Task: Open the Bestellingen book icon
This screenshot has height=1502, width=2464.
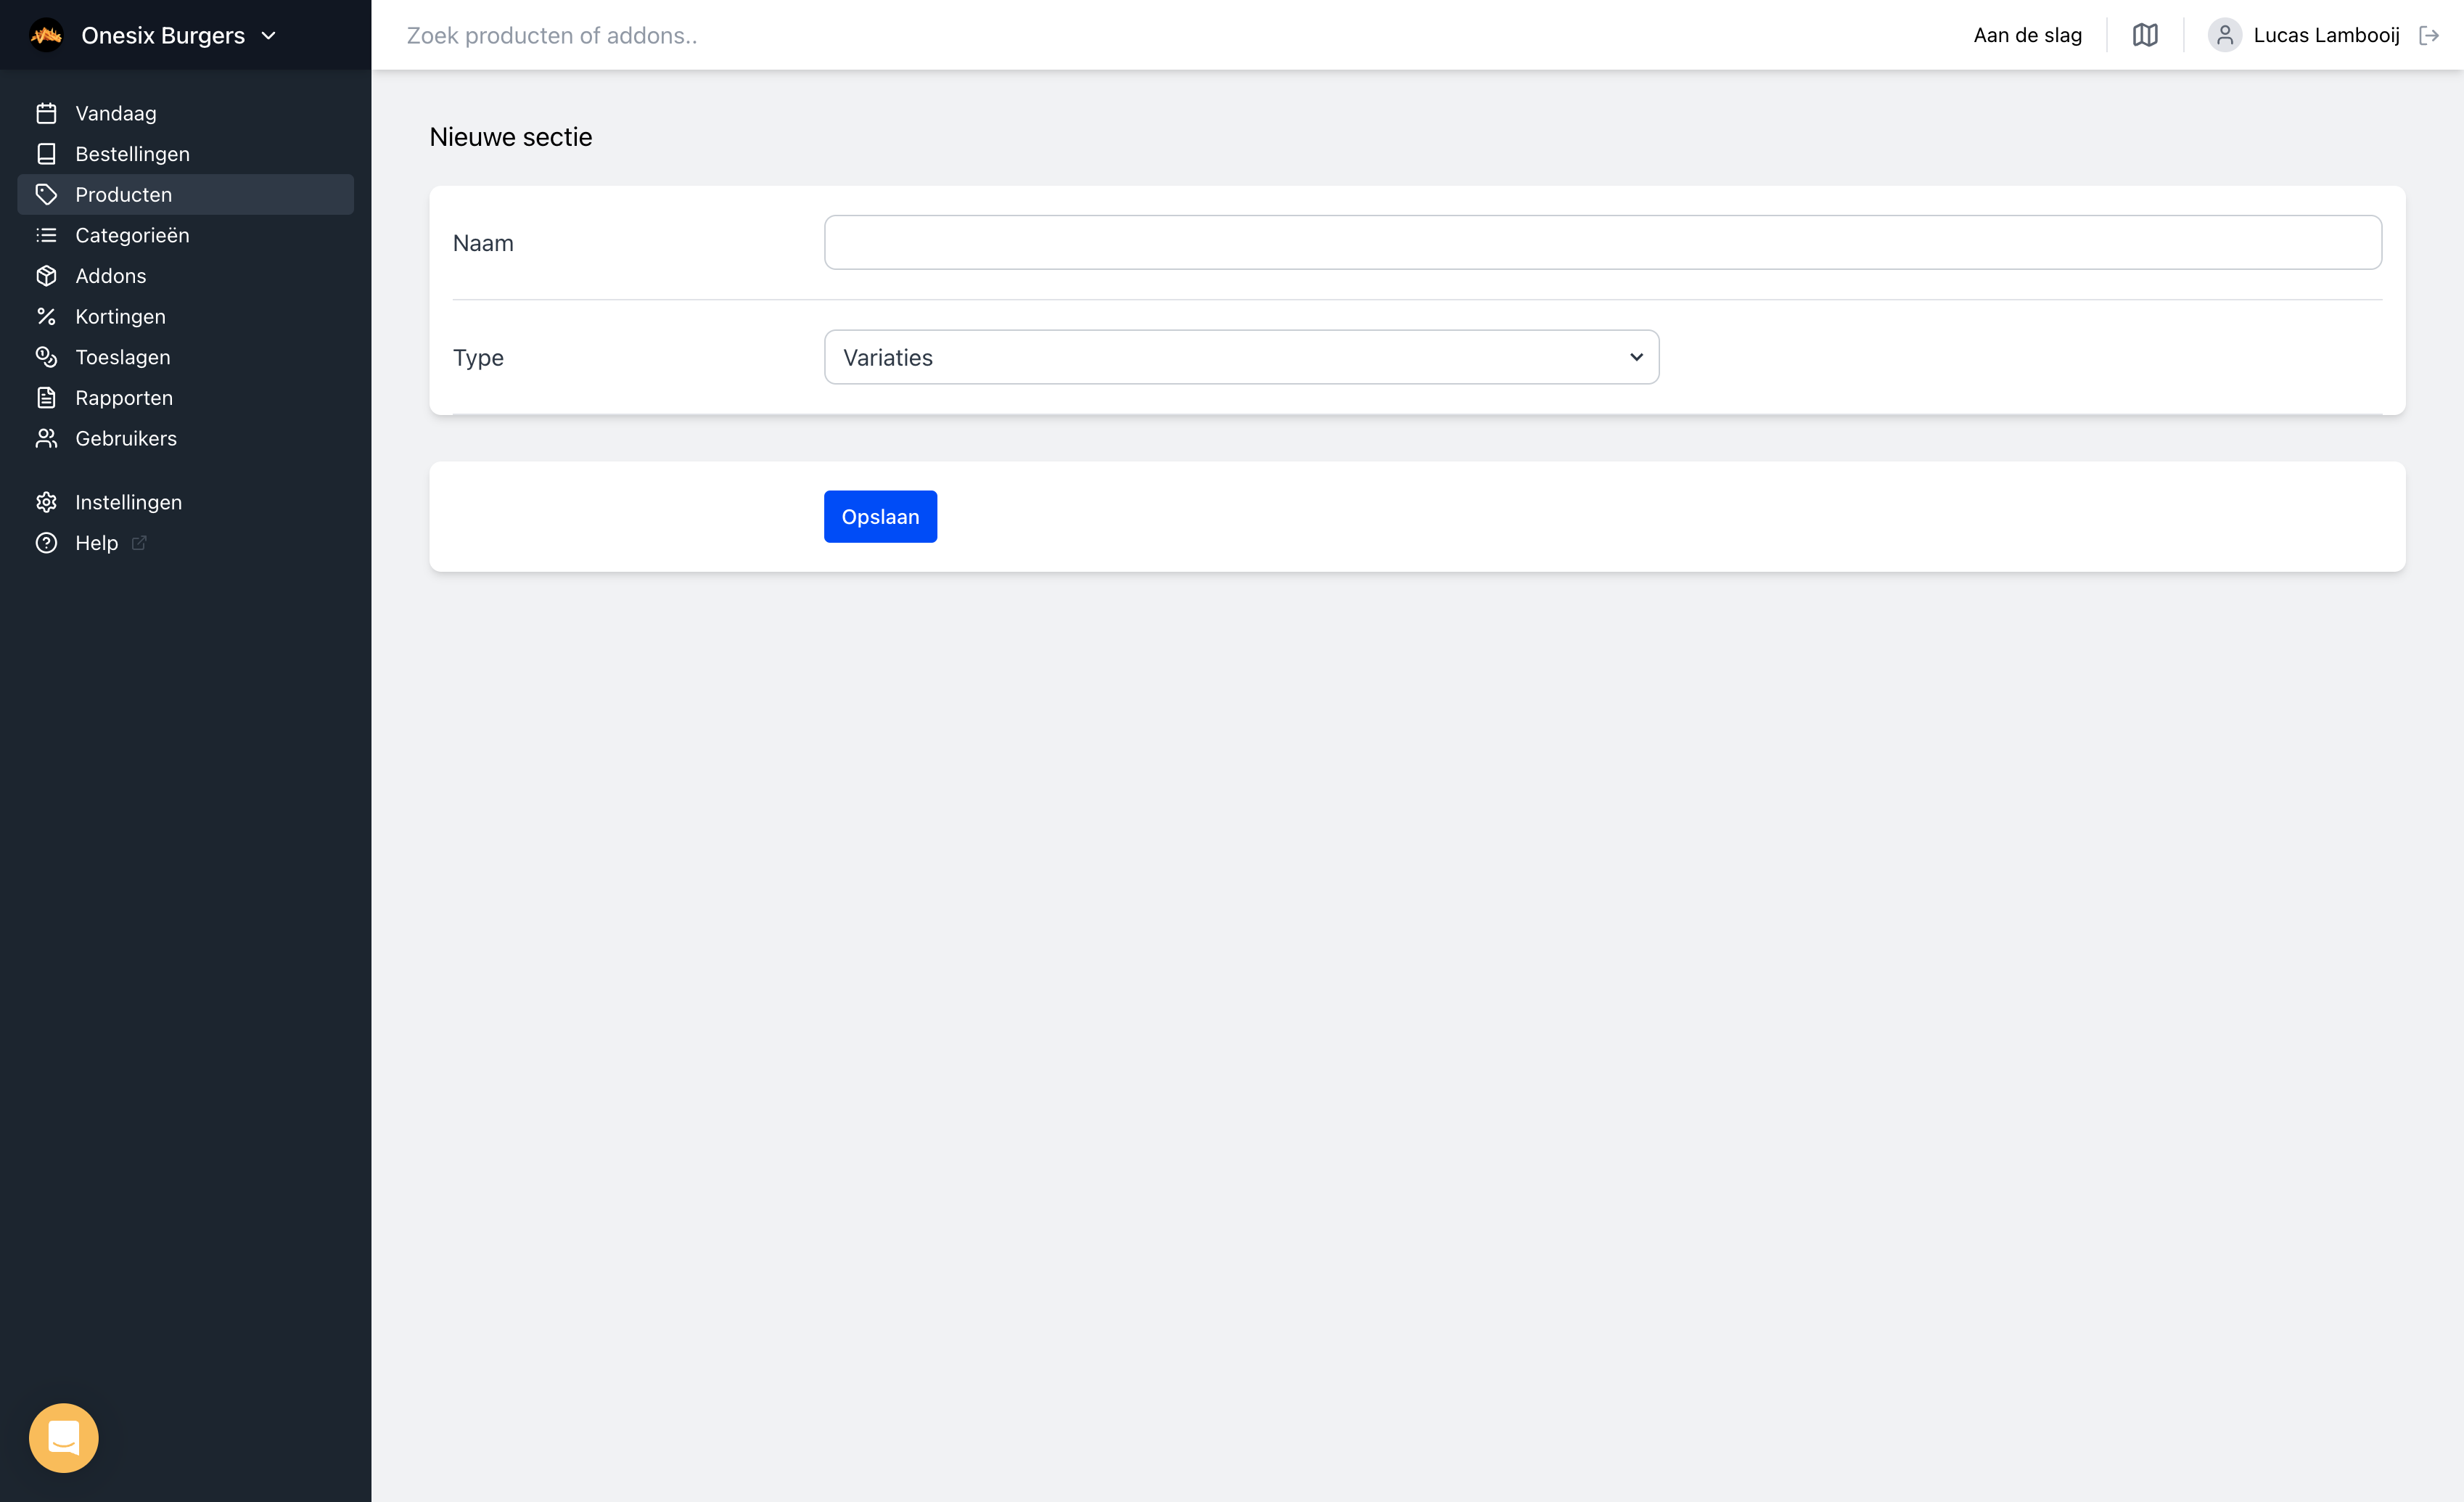Action: pyautogui.click(x=46, y=154)
